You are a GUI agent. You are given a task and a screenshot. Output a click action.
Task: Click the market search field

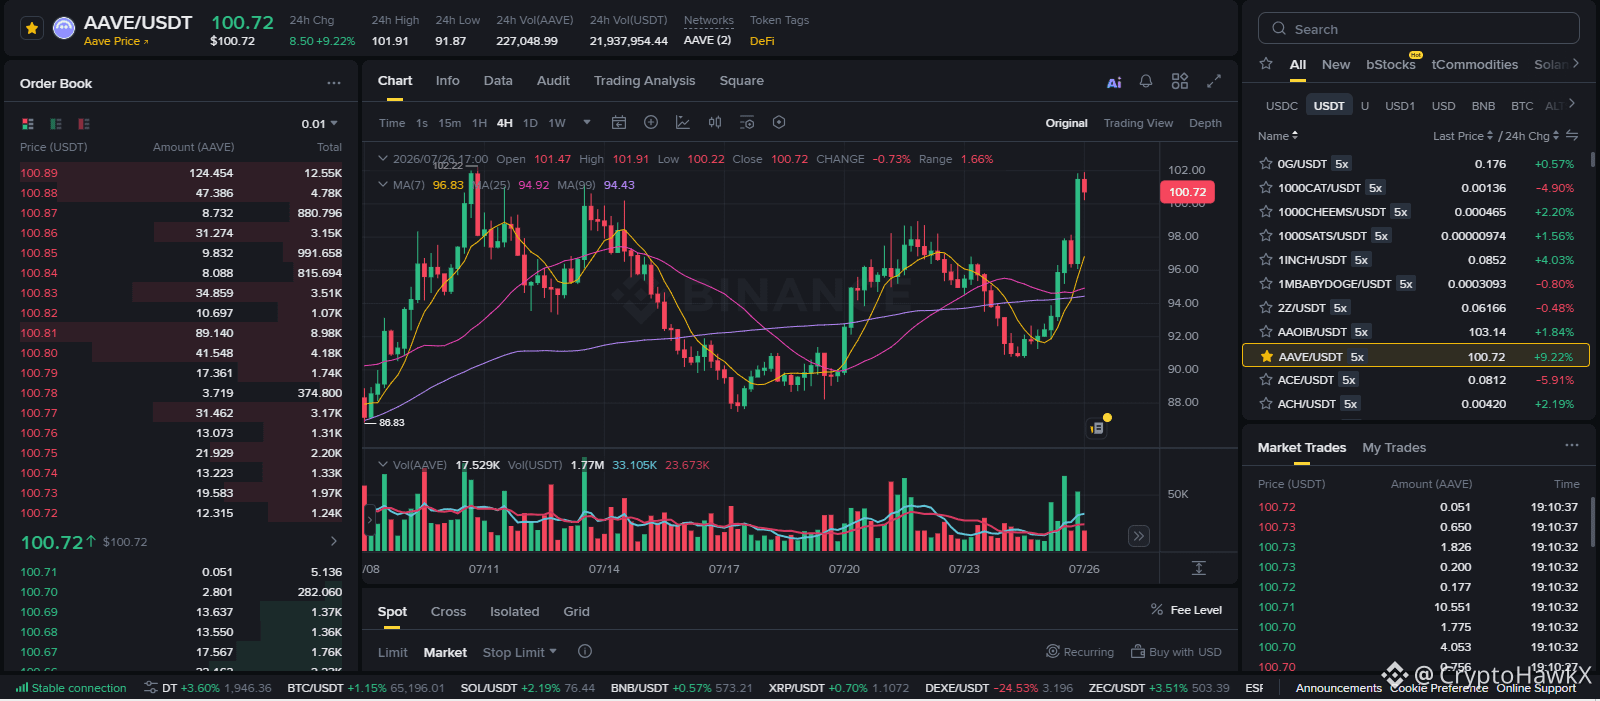click(x=1418, y=28)
